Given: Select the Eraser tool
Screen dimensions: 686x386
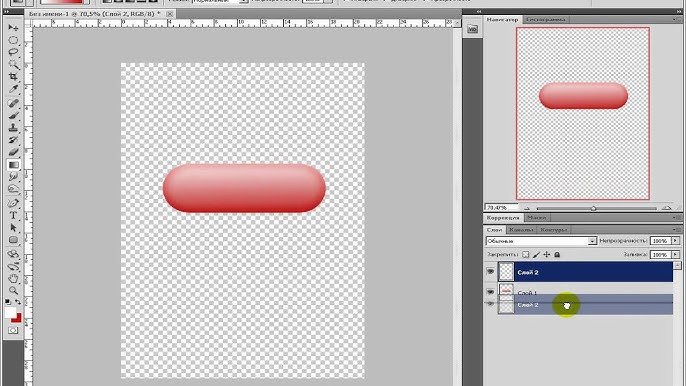Looking at the screenshot, I should tap(13, 152).
